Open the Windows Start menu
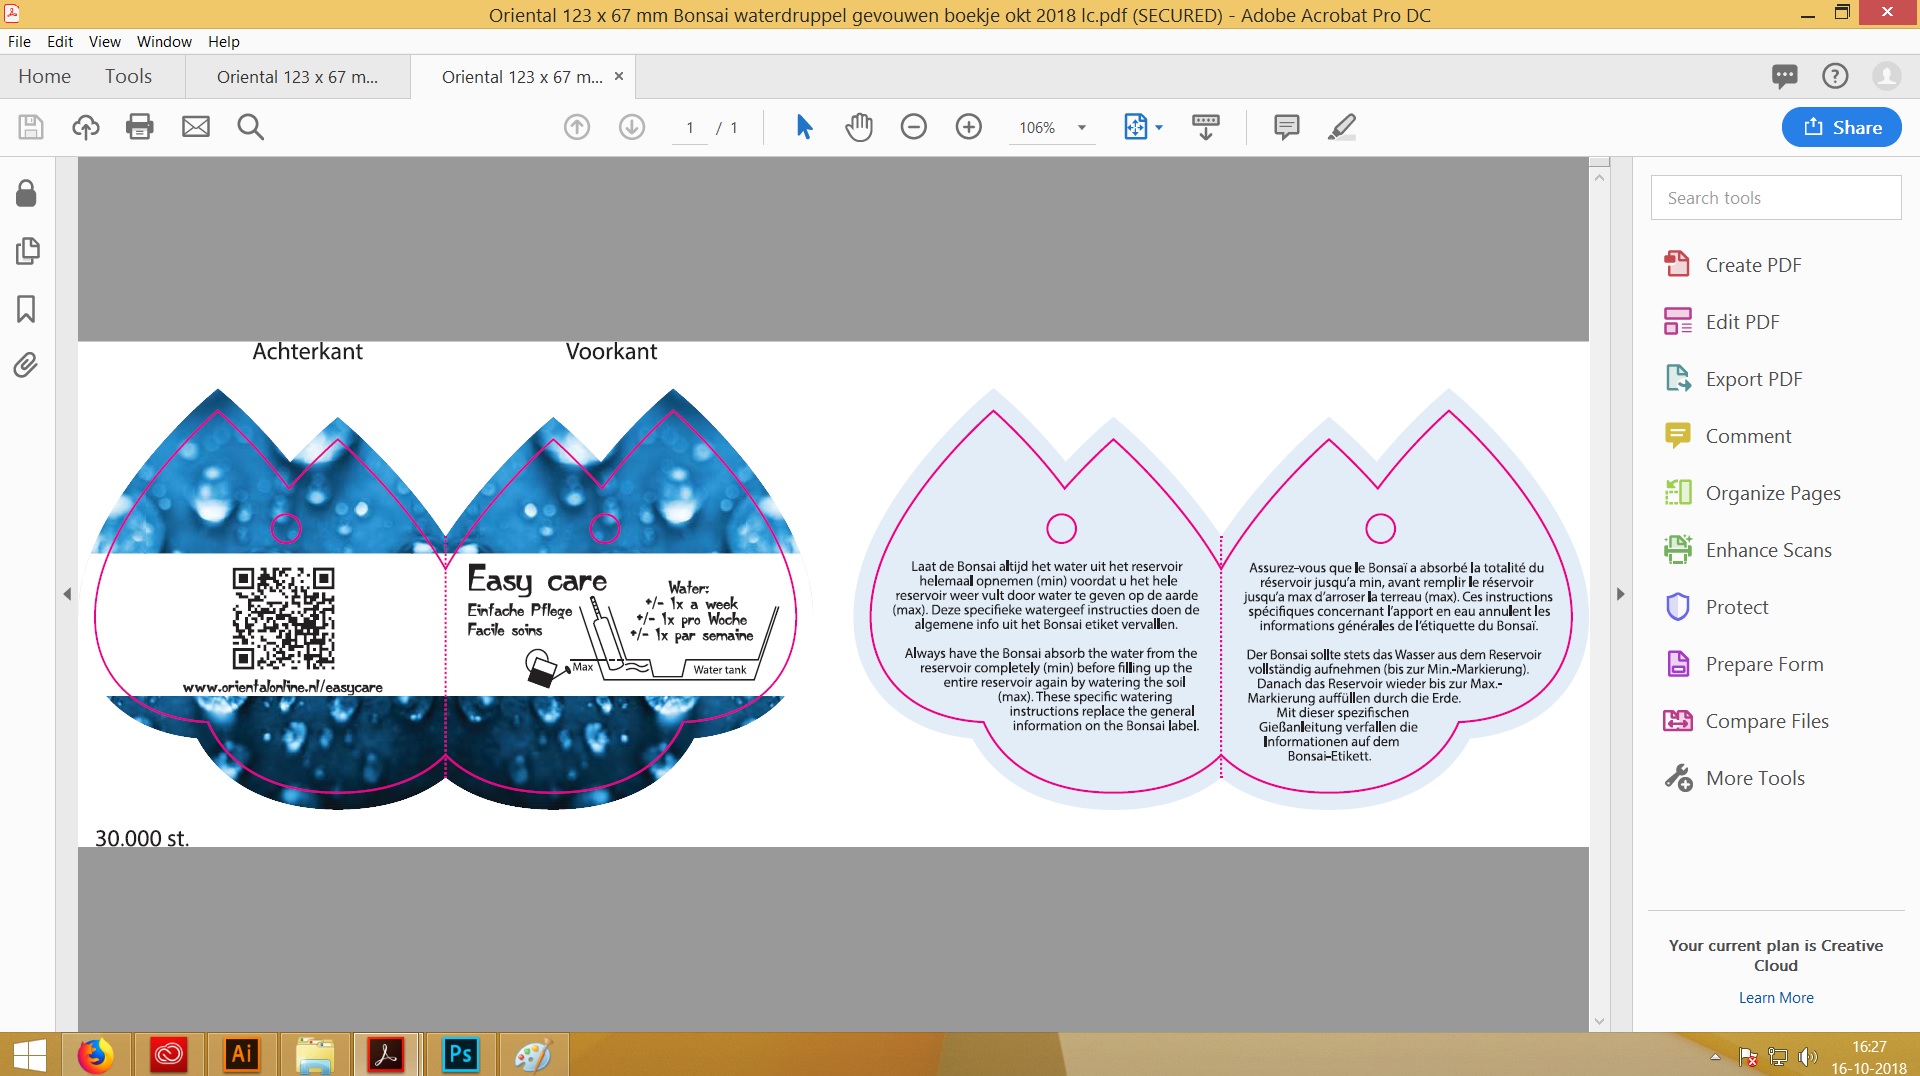 [x=30, y=1055]
